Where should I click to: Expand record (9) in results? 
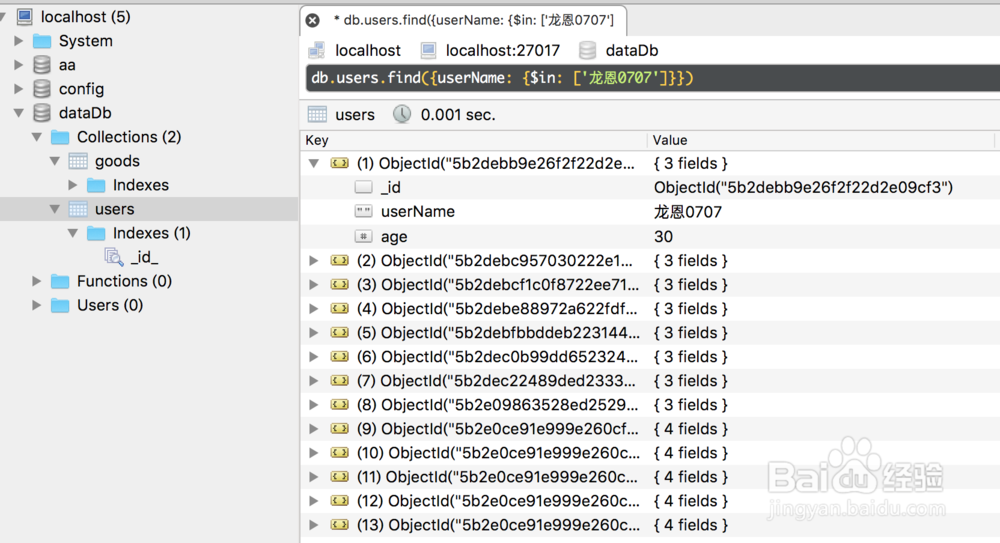(314, 429)
